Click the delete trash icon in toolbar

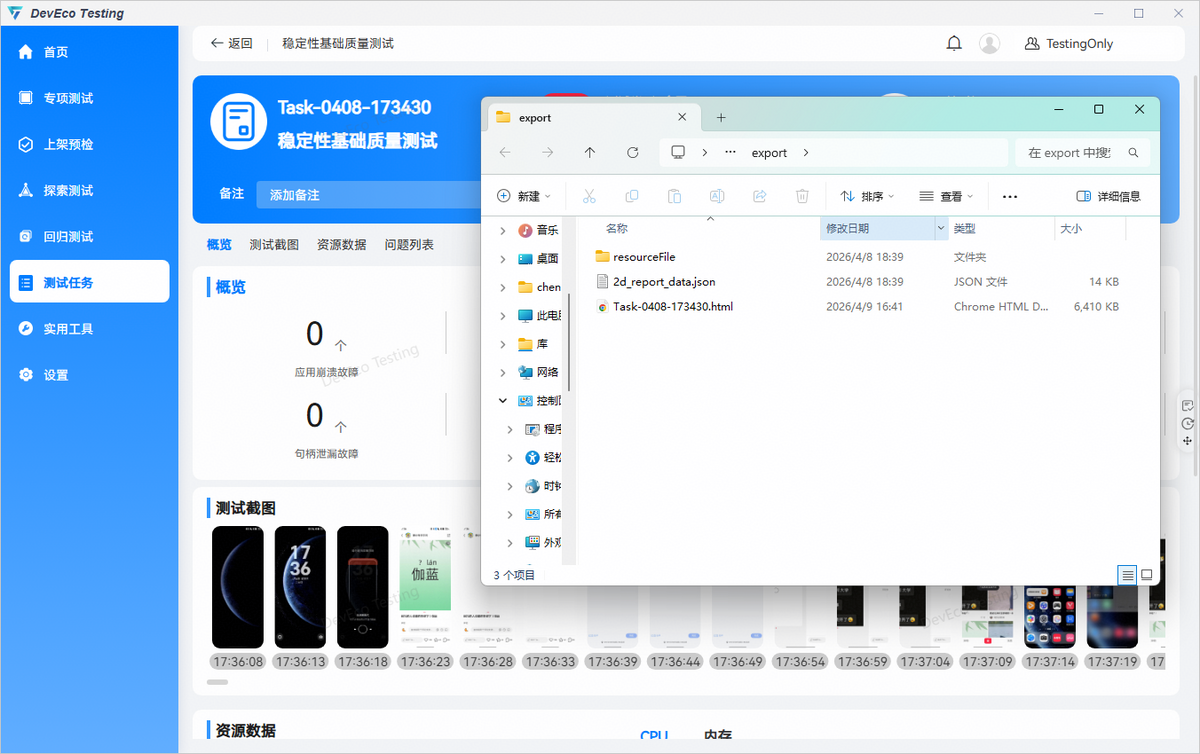pos(802,196)
